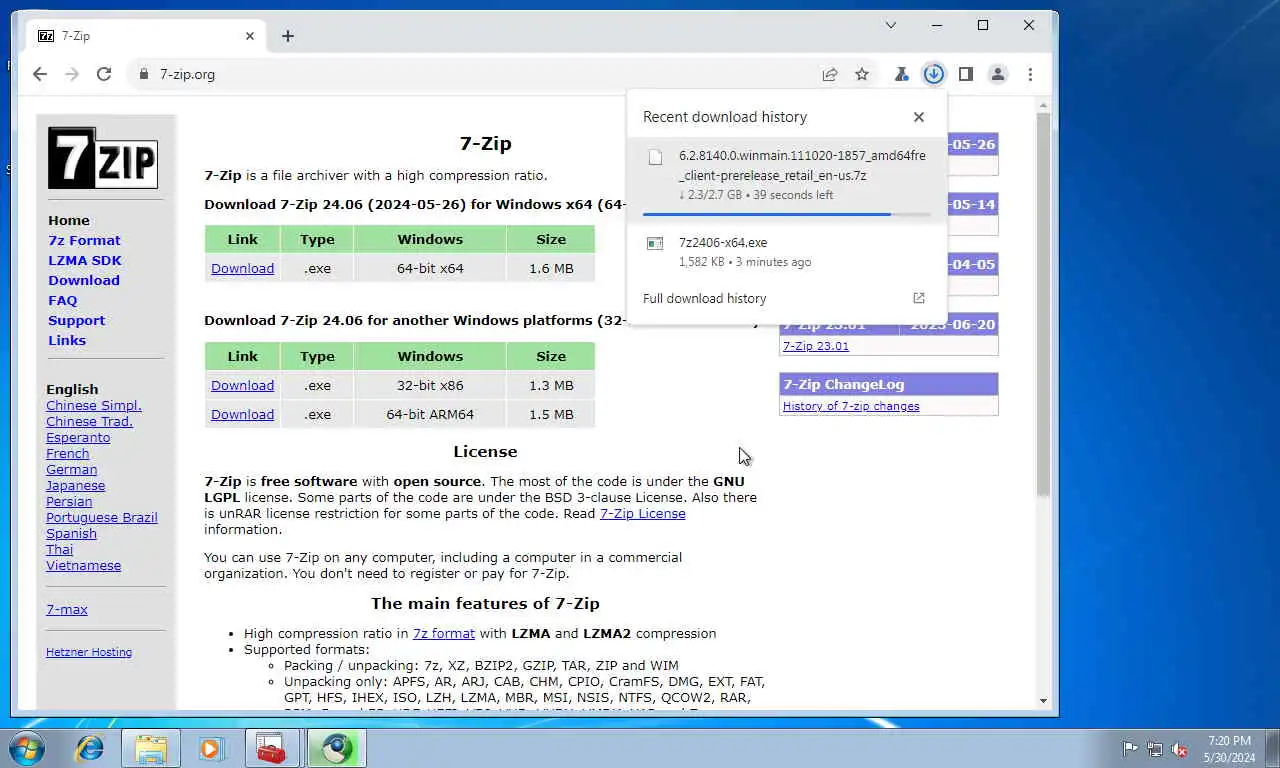Click the download progress bar
Screen dimensions: 1280x768
[x=787, y=214]
